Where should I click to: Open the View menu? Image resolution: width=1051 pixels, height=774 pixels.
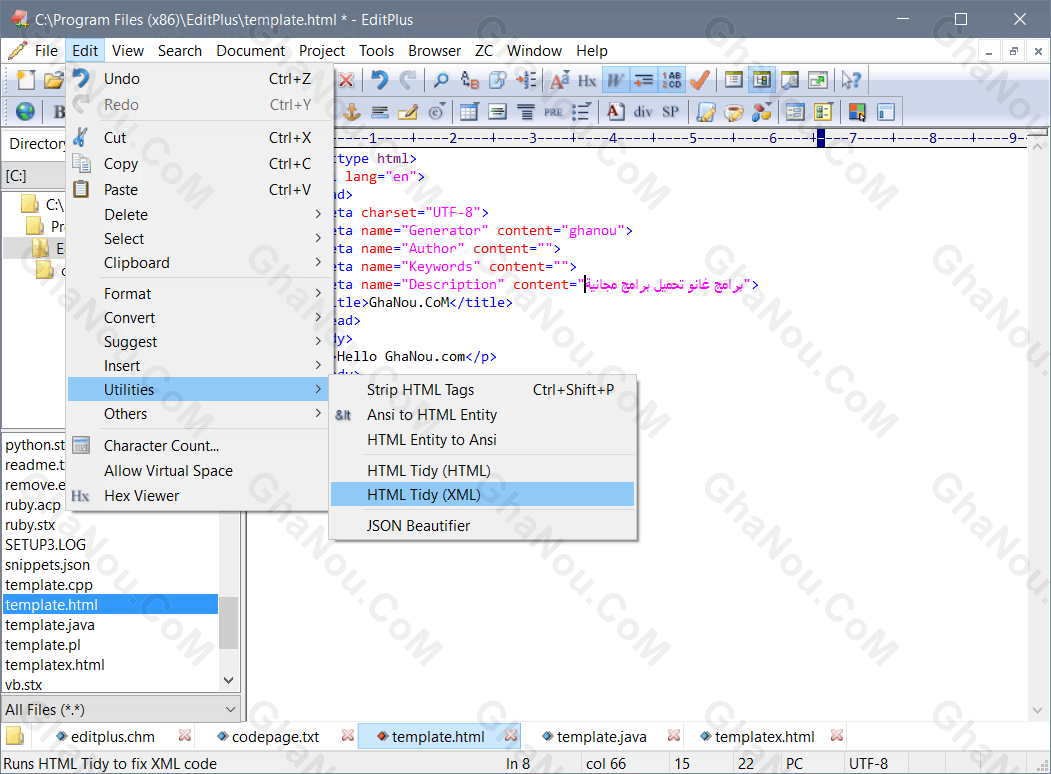(127, 51)
